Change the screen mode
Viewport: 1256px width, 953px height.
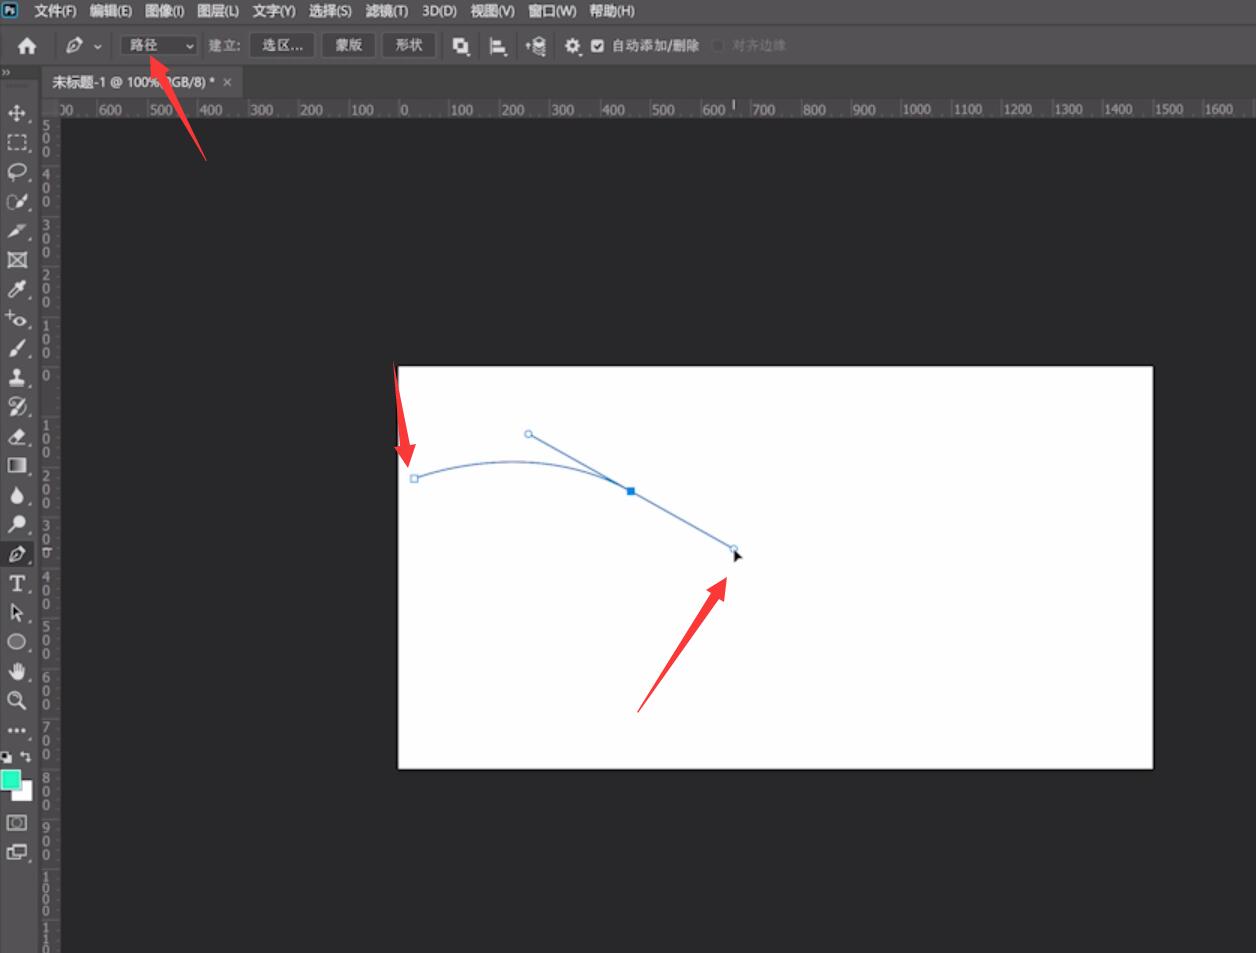point(17,852)
